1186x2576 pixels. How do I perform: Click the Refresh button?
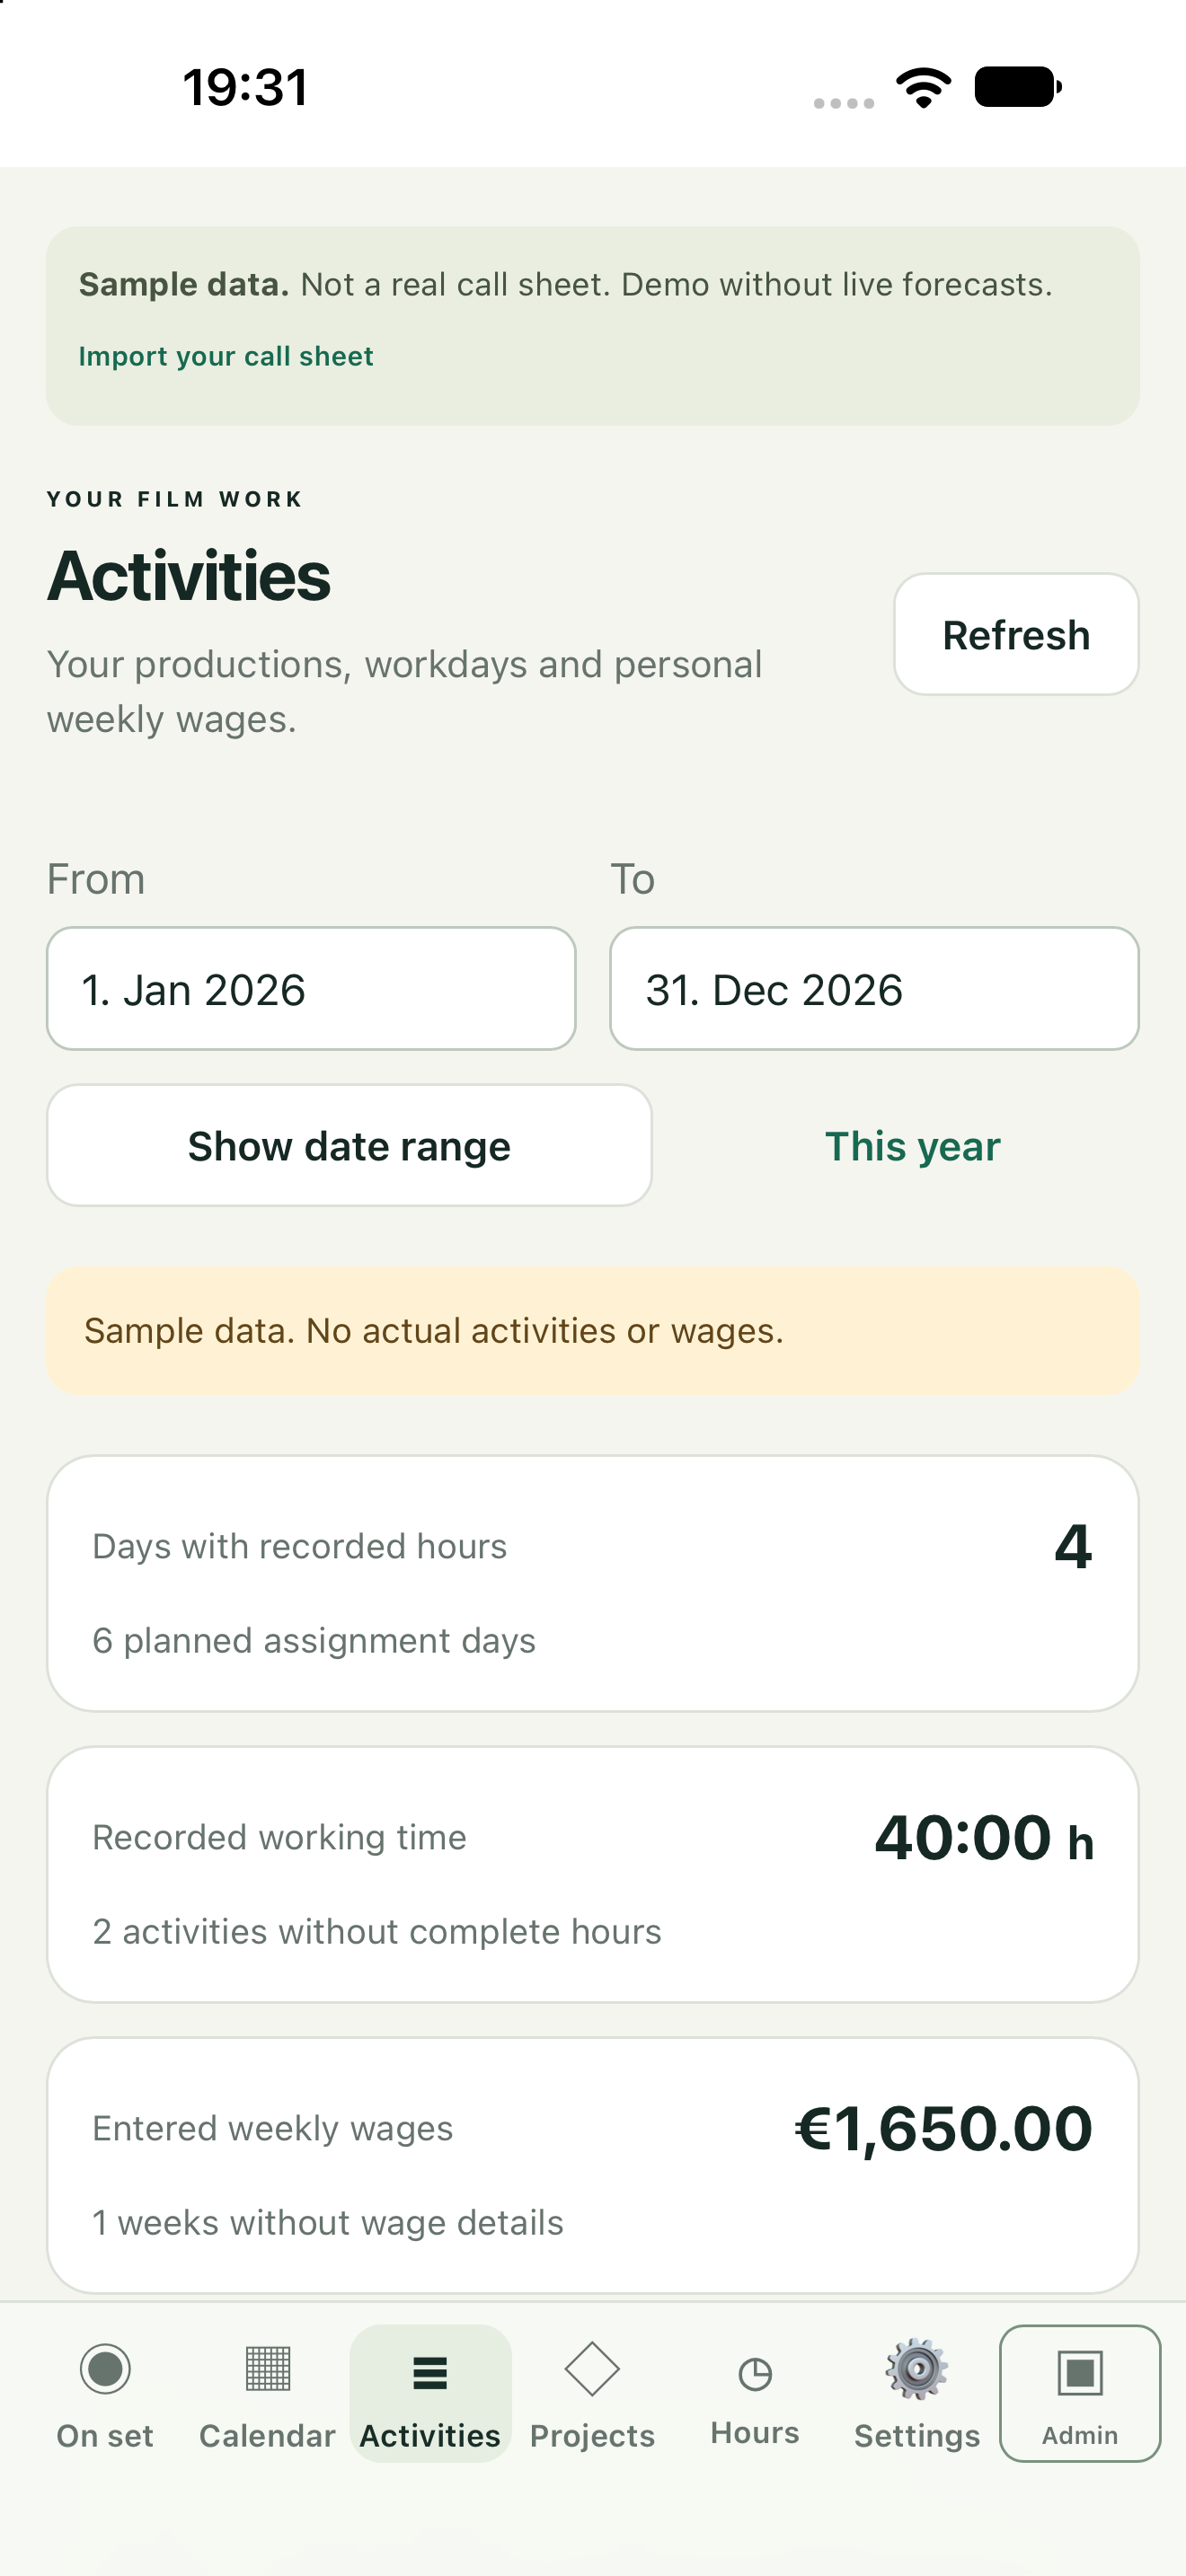pos(1016,634)
